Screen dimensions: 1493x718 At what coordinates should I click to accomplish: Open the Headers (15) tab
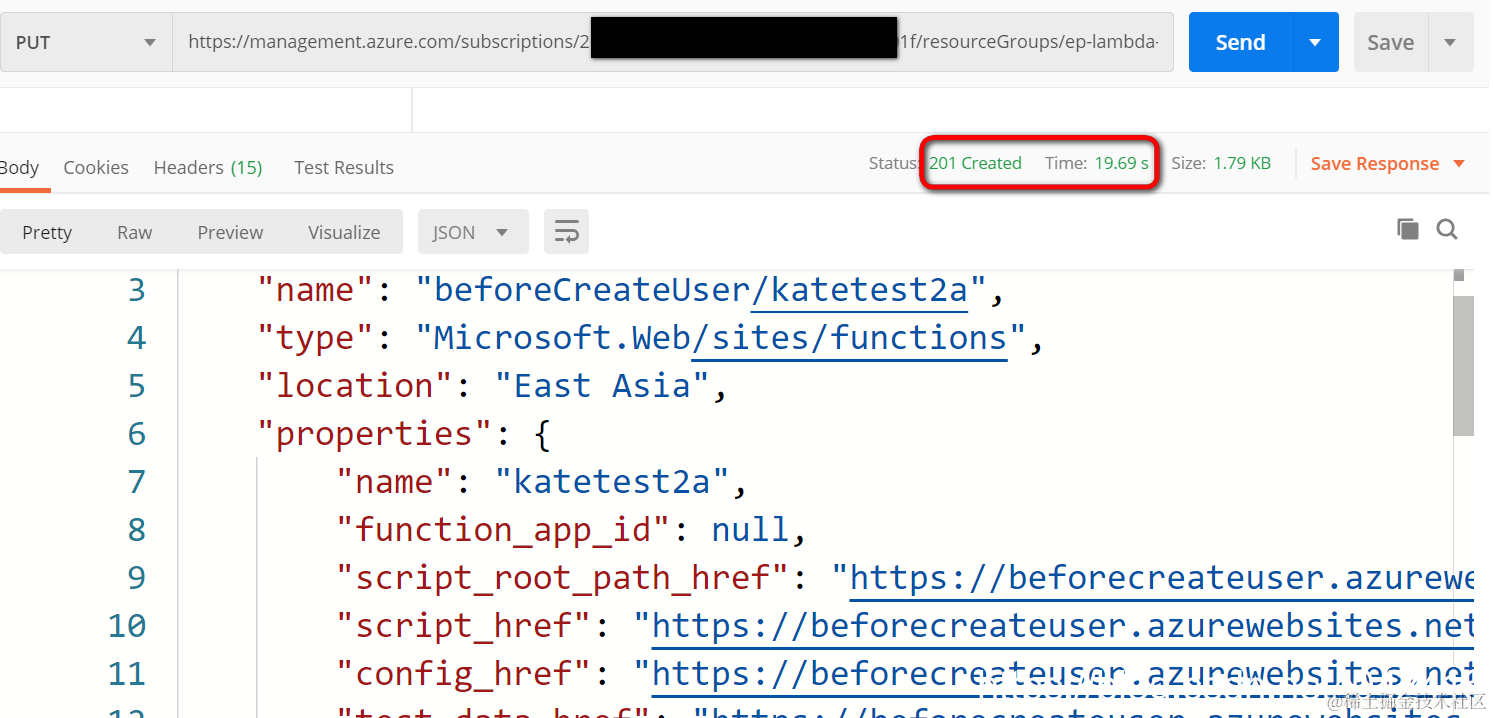208,167
